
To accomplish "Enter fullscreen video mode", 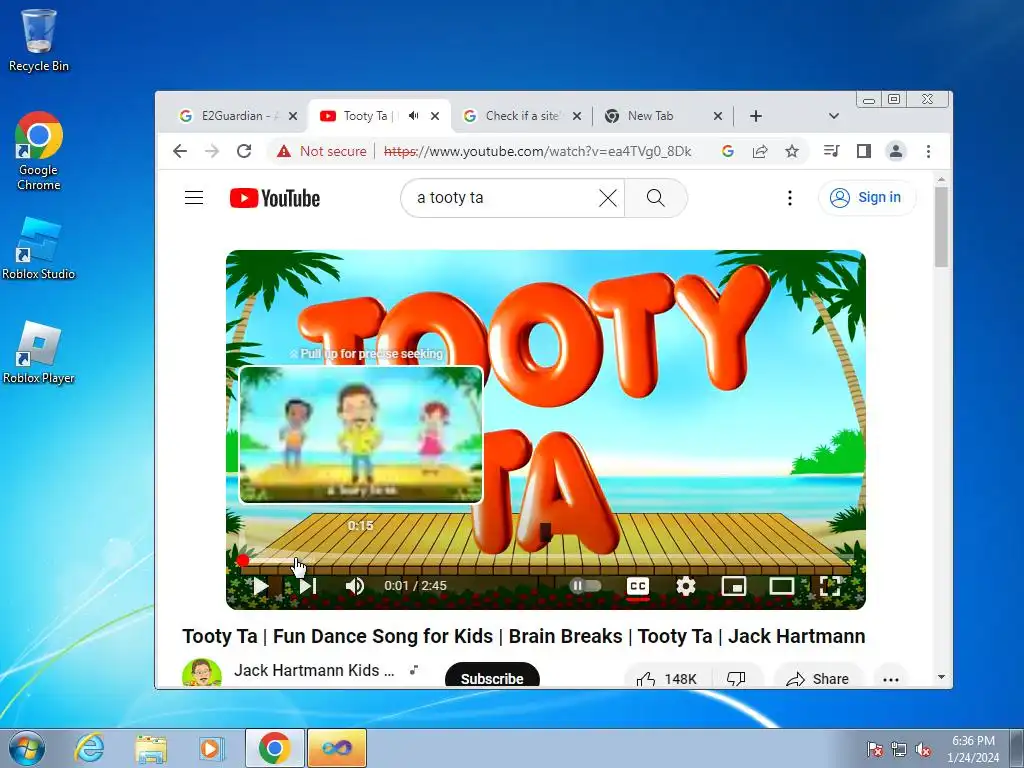I will click(829, 586).
